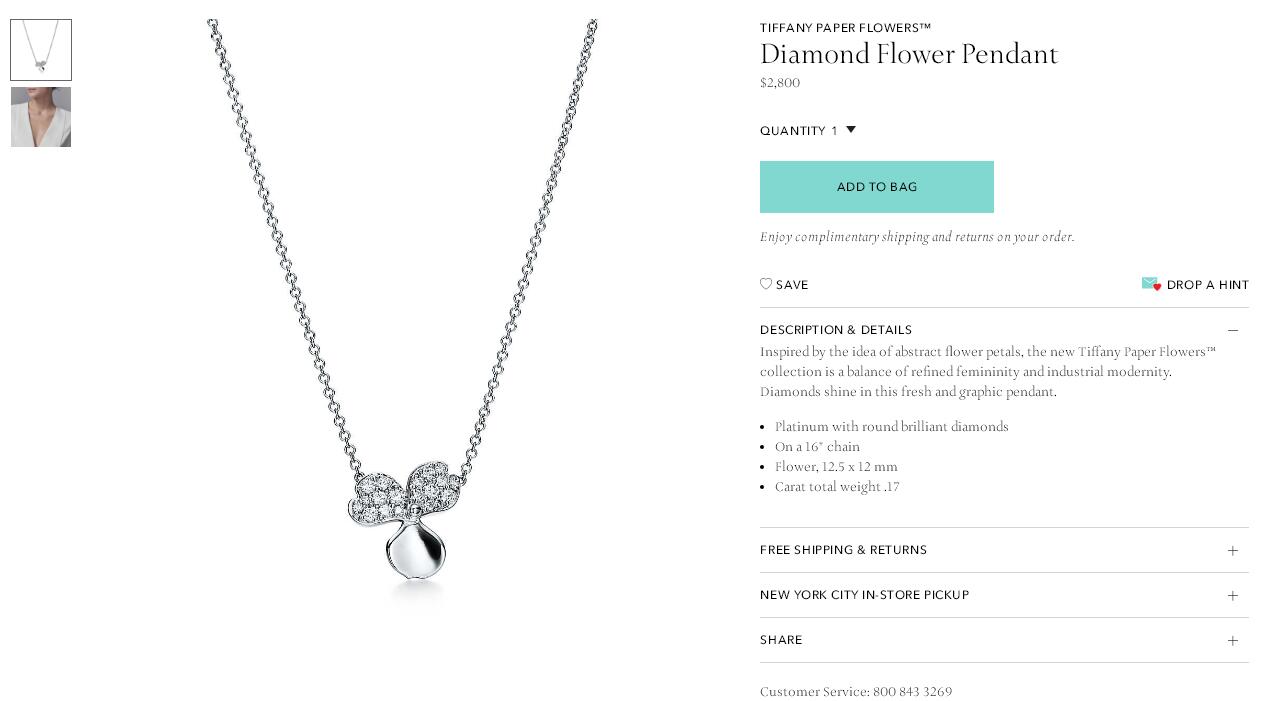This screenshot has height=701, width=1288.
Task: Click plus icon beside Free Shipping & Returns
Action: 1233,551
